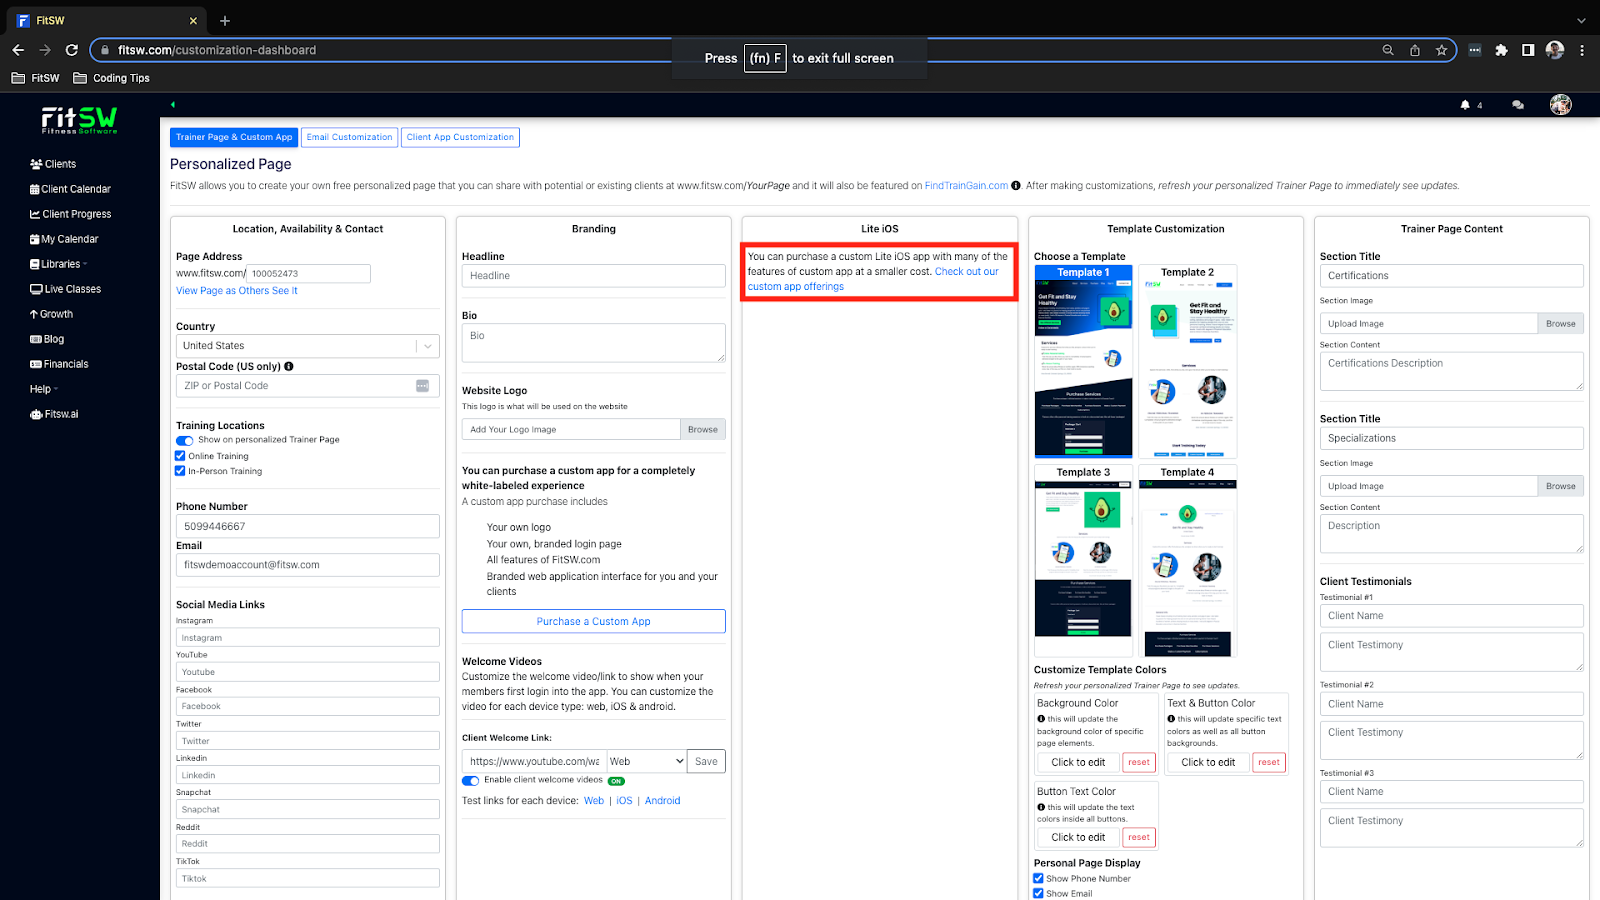Reload the current browser page
The height and width of the screenshot is (900, 1600).
tap(72, 50)
